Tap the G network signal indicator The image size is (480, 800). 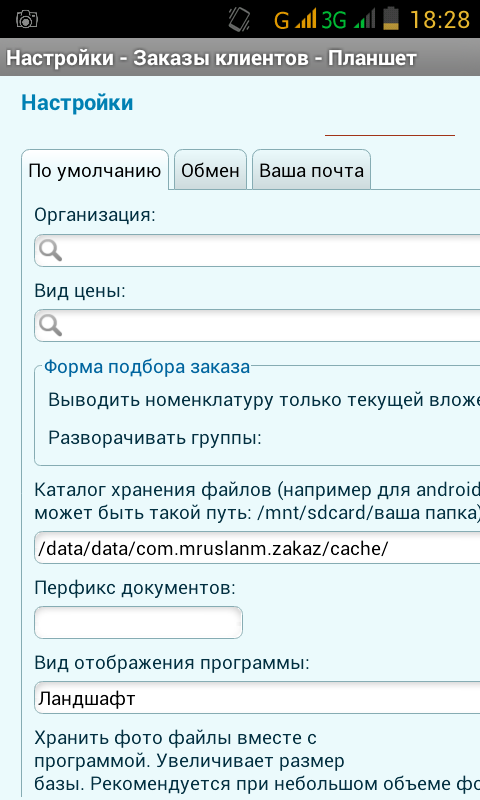[295, 20]
